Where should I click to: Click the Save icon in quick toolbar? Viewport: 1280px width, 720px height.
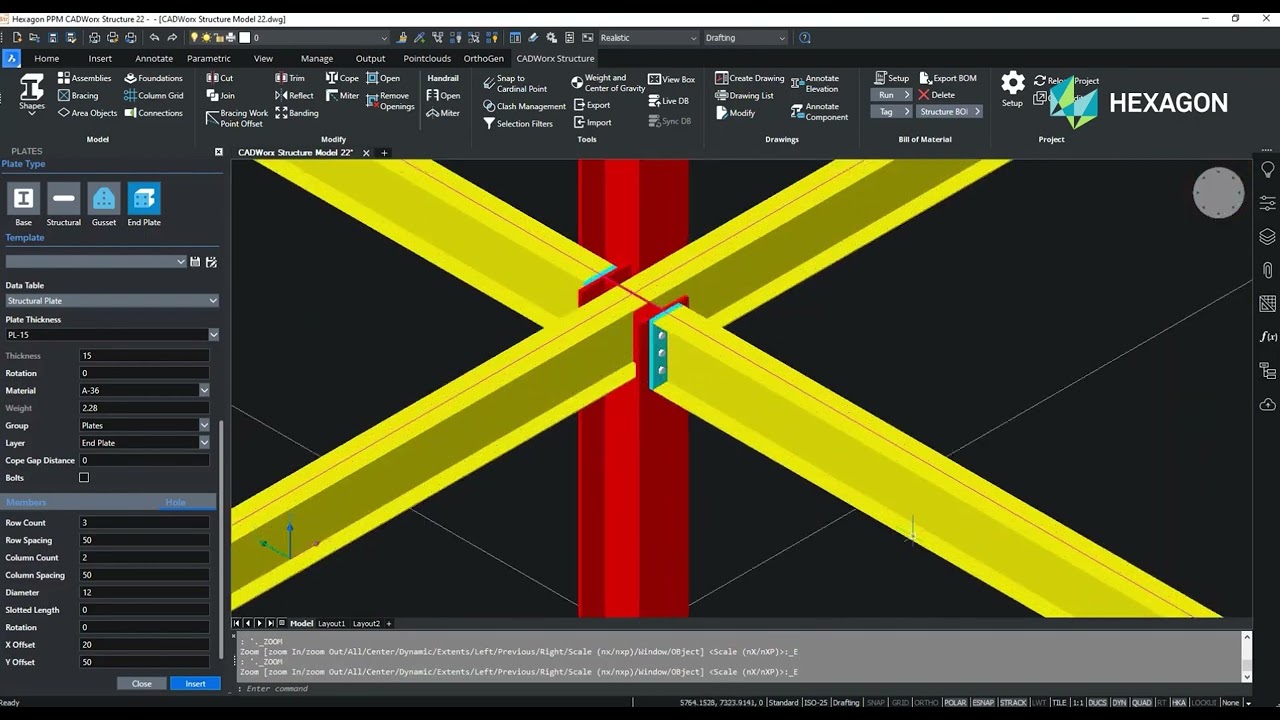52,38
